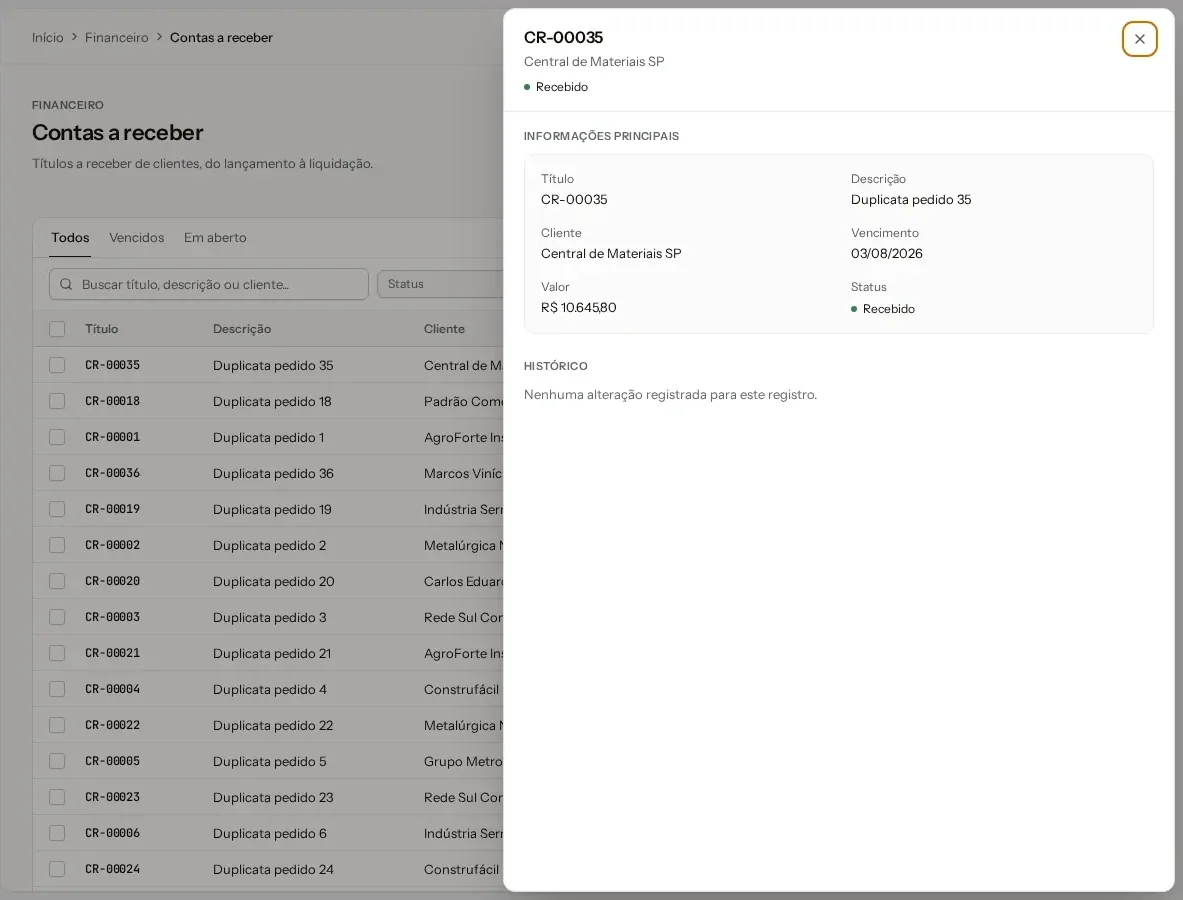Click the search magnifier icon
Image resolution: width=1183 pixels, height=900 pixels.
point(66,284)
